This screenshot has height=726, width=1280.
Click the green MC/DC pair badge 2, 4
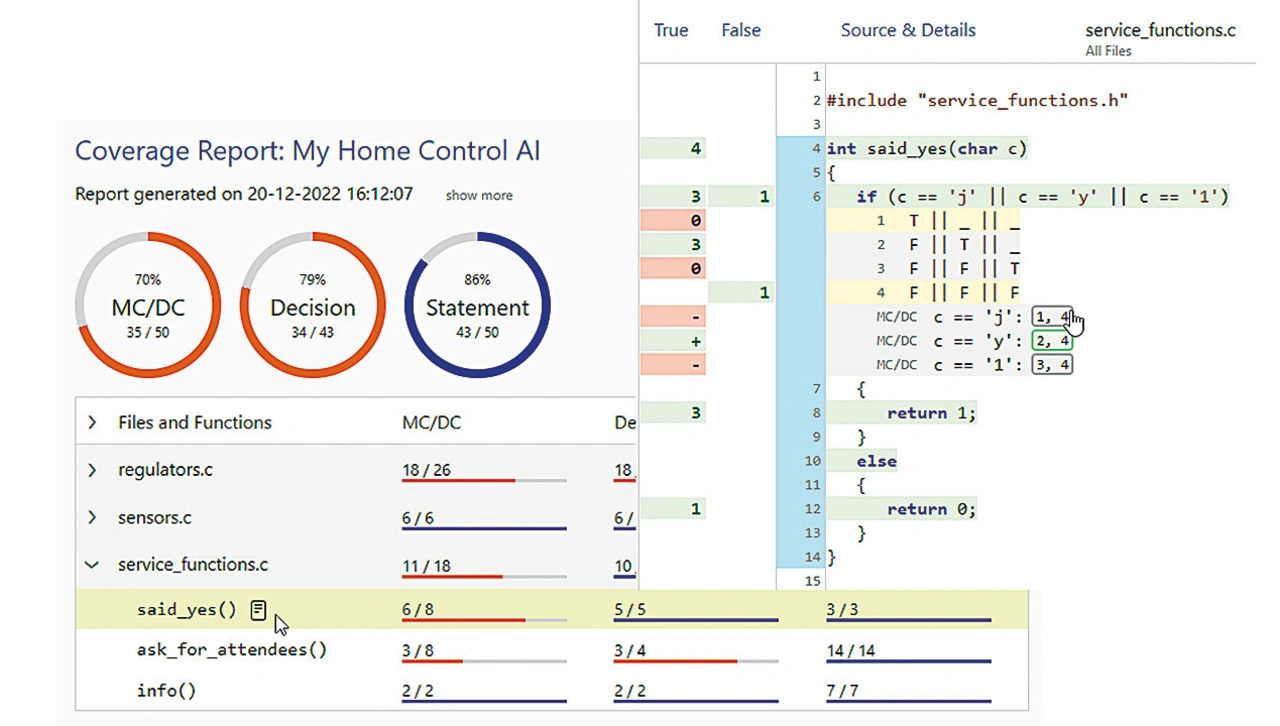pos(1052,341)
